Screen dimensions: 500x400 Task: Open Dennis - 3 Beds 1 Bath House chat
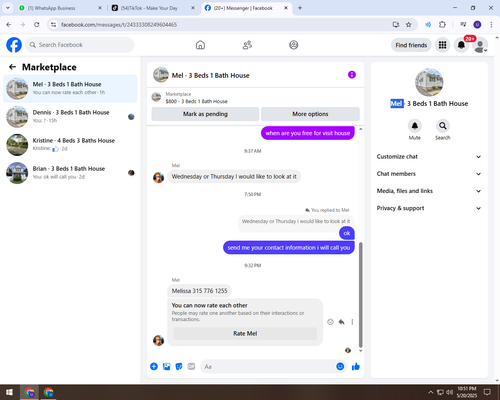[x=70, y=117]
